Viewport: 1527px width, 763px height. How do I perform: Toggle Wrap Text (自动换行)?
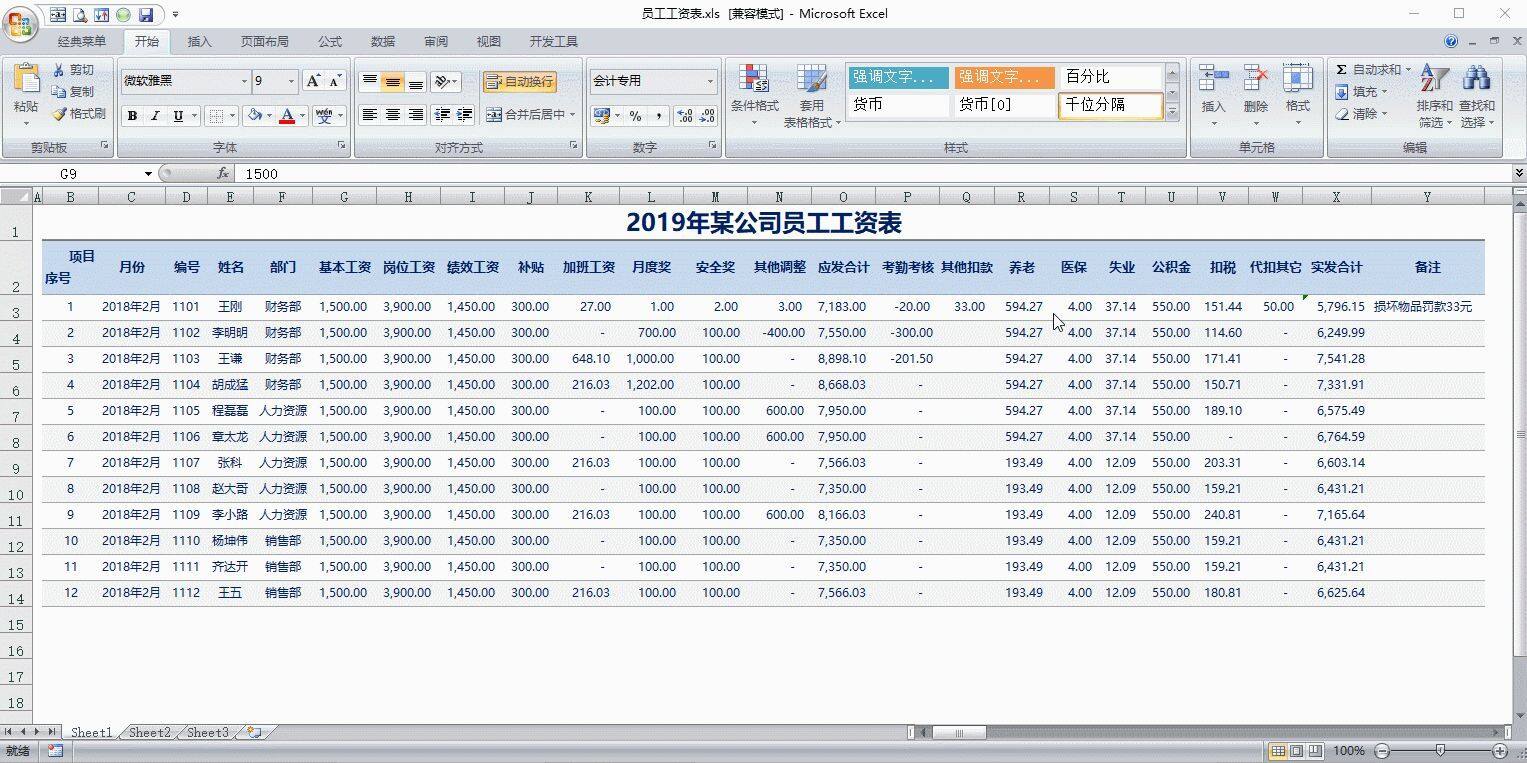click(520, 82)
